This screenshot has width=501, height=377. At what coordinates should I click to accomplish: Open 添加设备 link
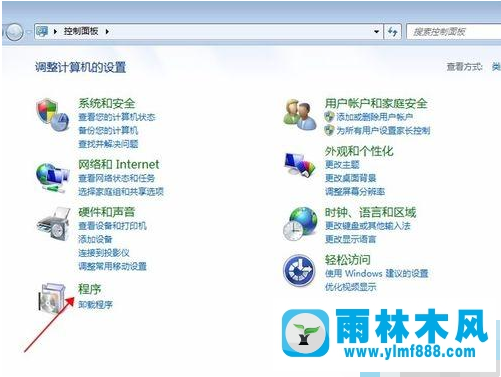click(95, 239)
